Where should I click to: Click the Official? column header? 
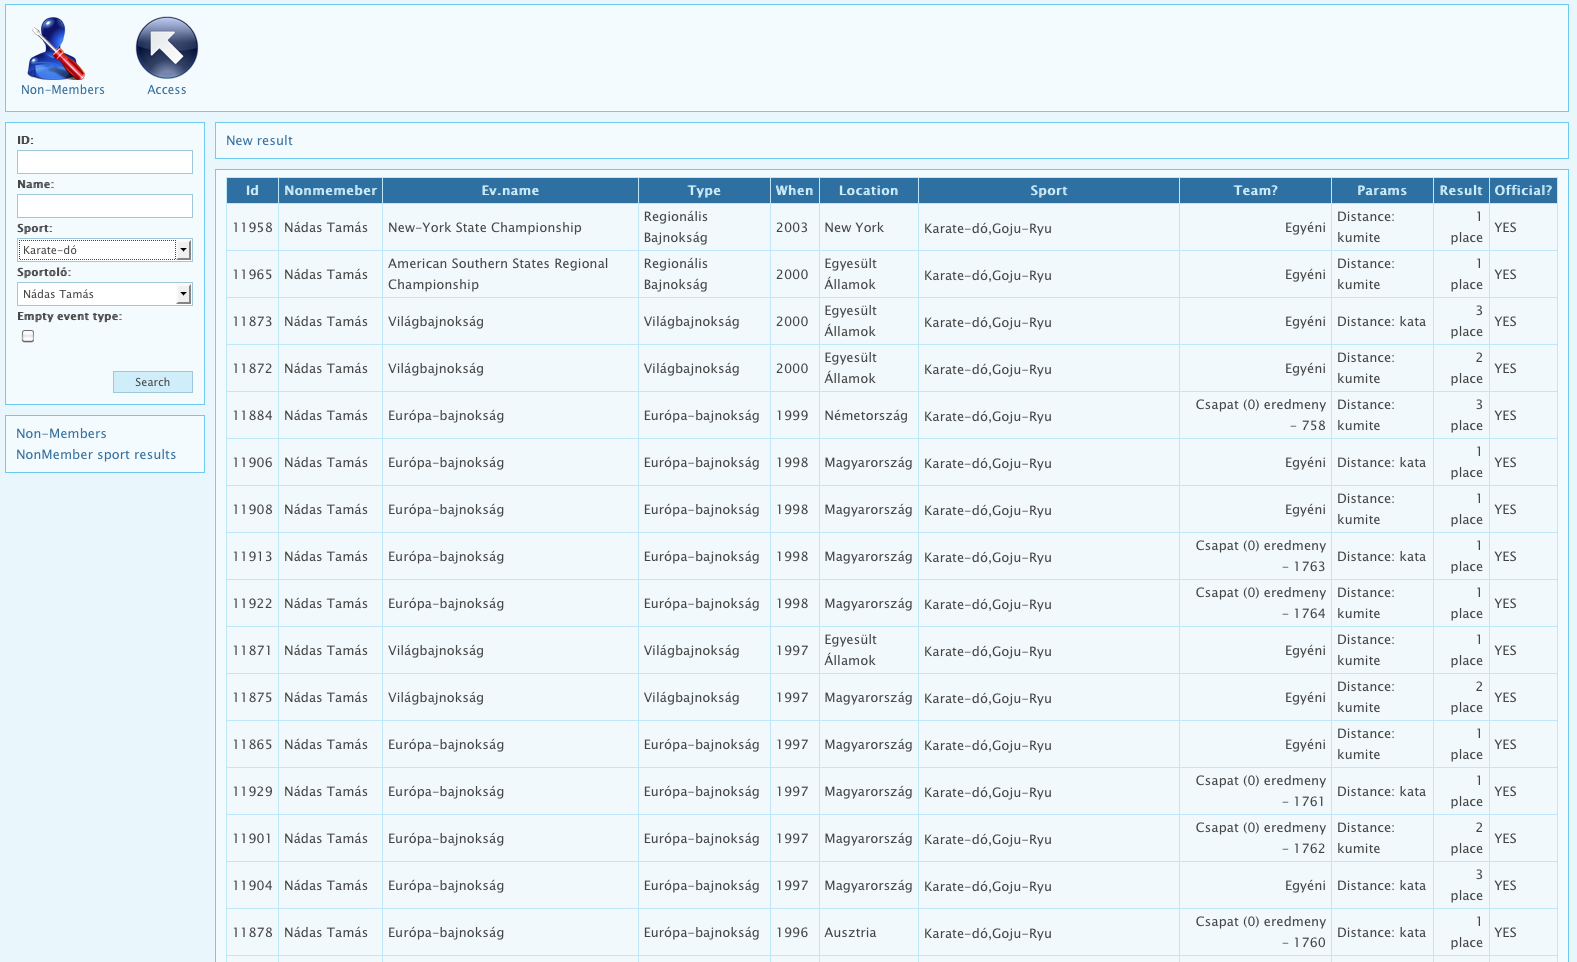pyautogui.click(x=1522, y=191)
